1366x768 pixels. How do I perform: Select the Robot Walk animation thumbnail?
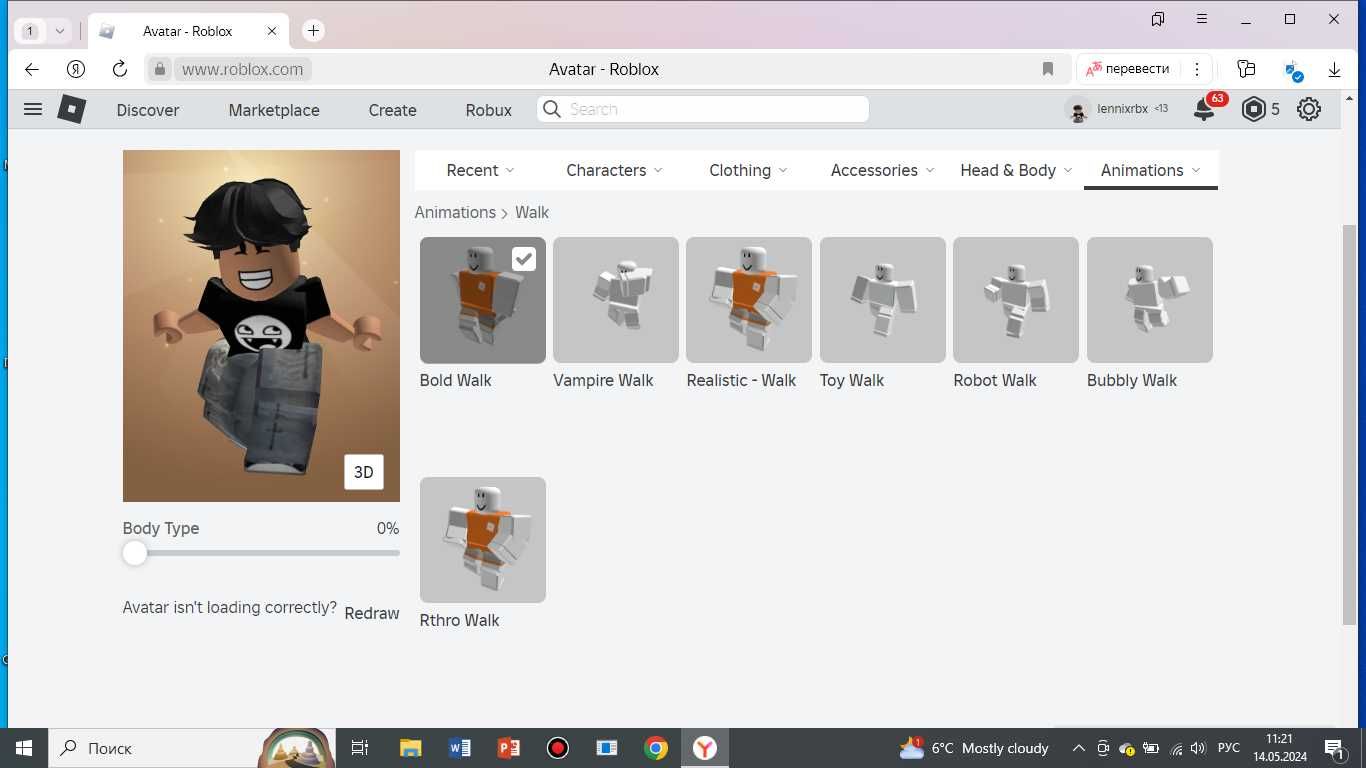pyautogui.click(x=1016, y=300)
